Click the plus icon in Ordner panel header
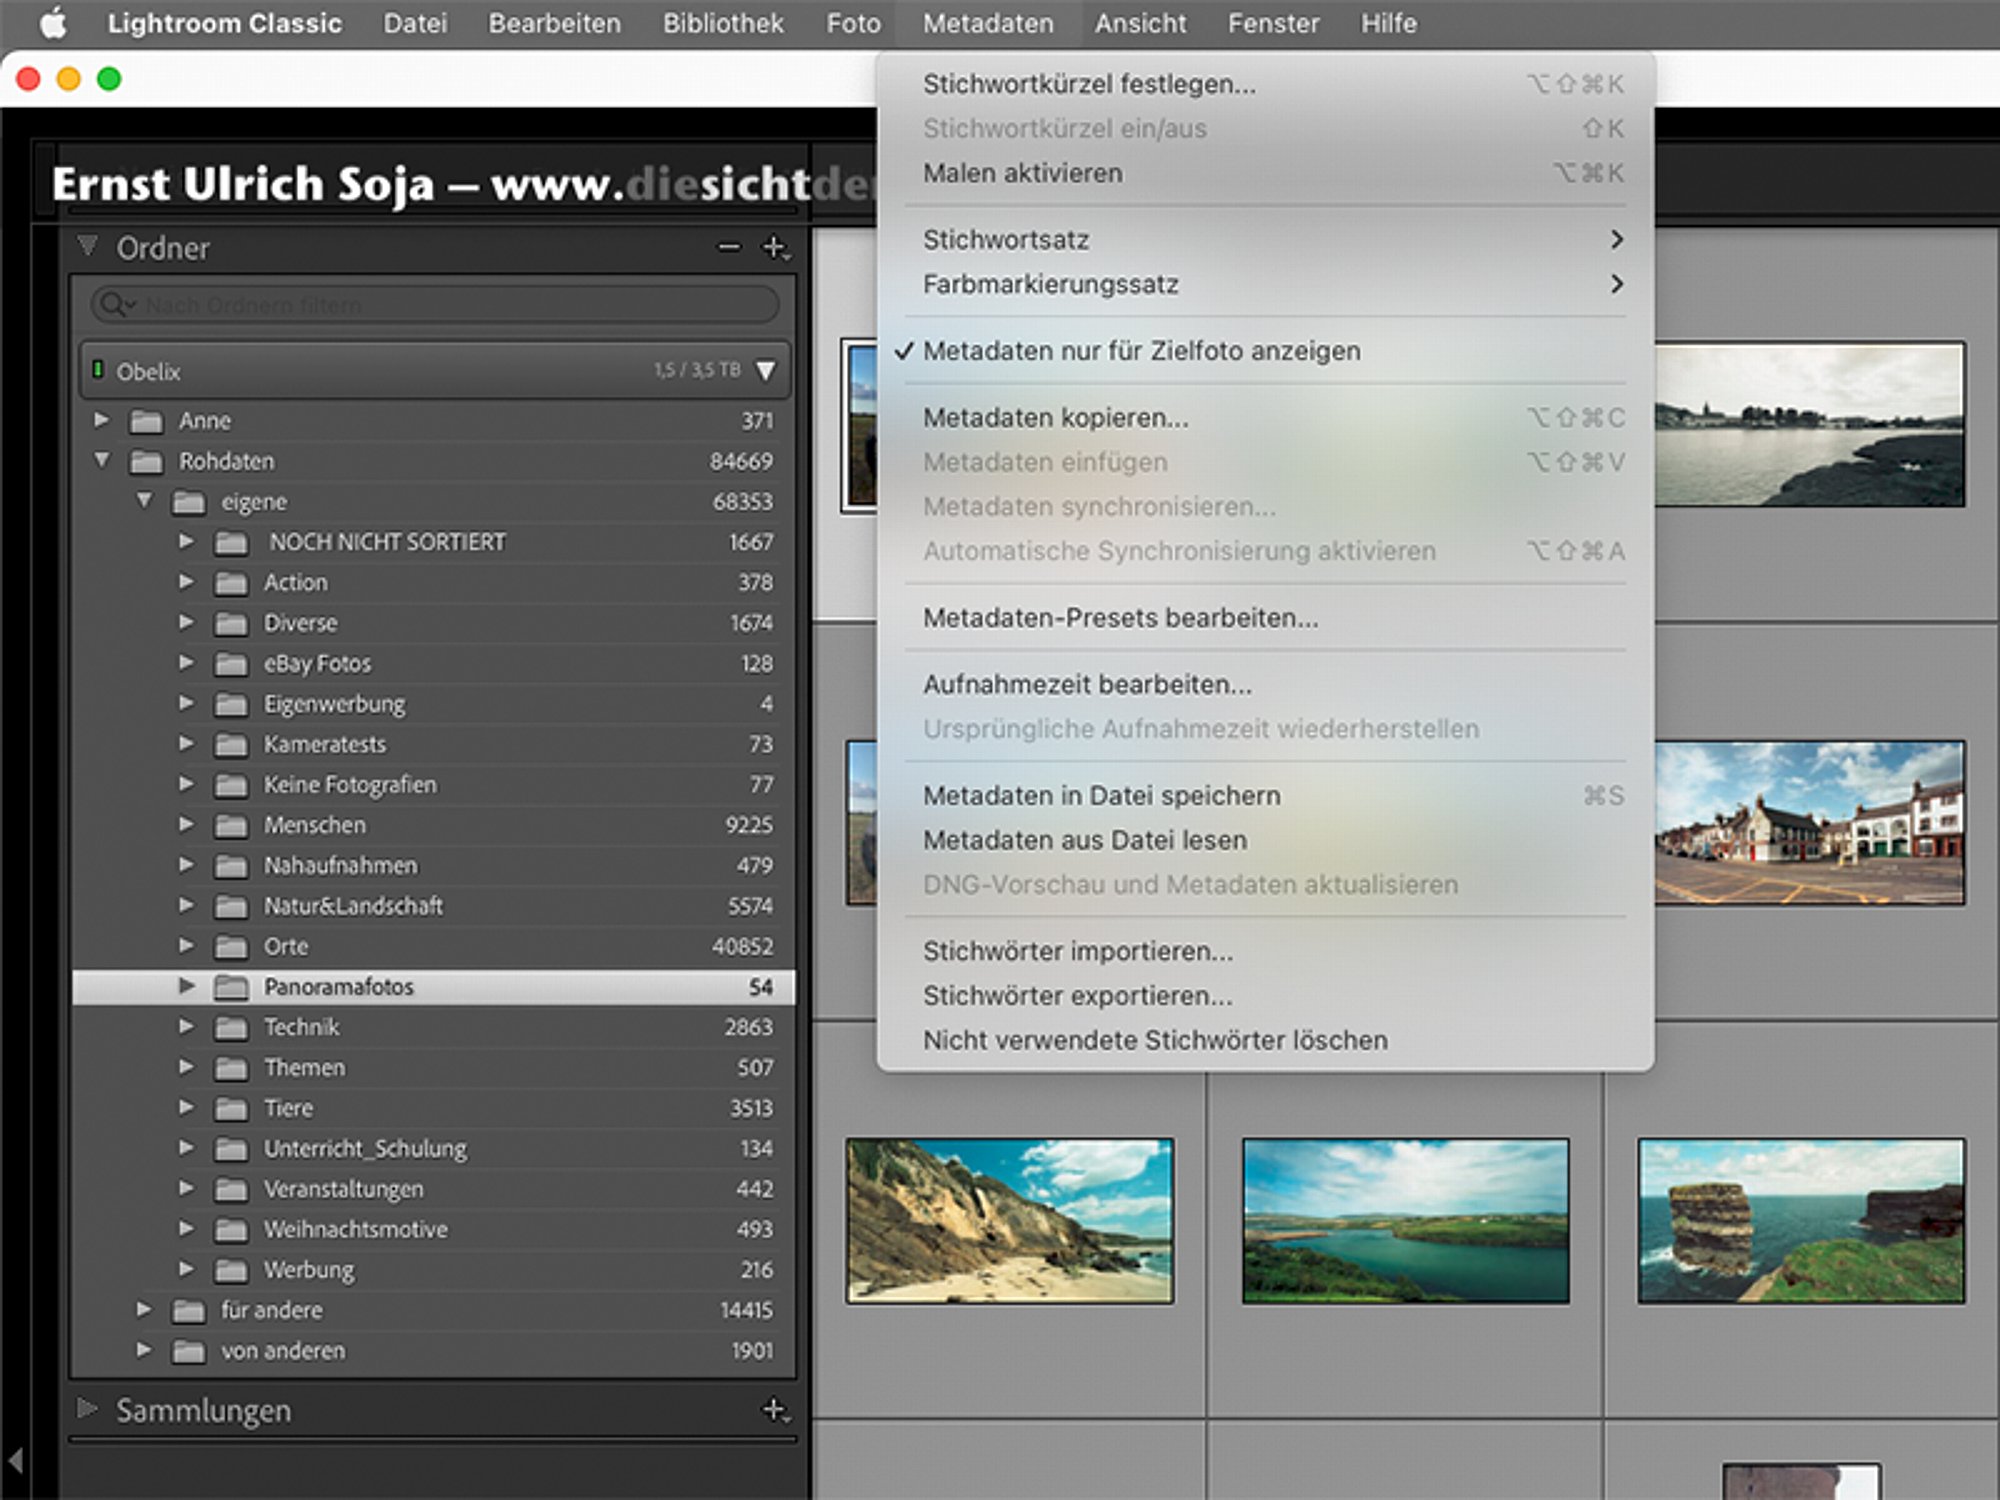 pos(775,247)
